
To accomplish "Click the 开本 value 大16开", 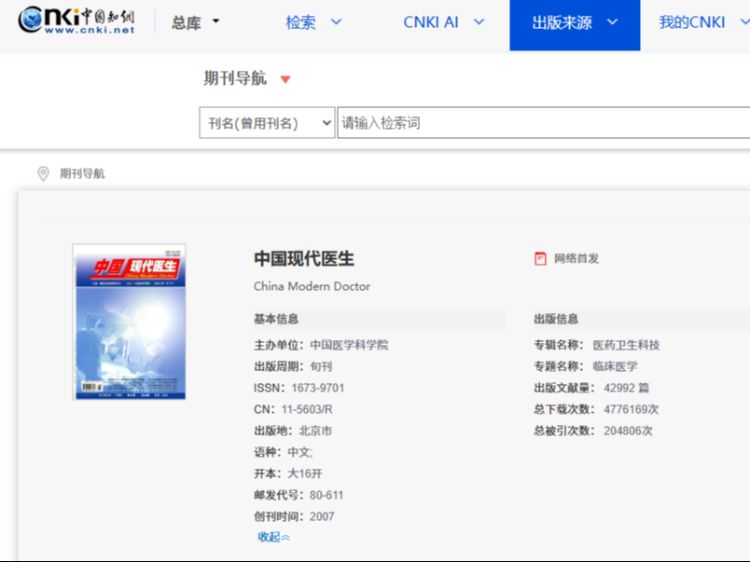I will click(305, 474).
